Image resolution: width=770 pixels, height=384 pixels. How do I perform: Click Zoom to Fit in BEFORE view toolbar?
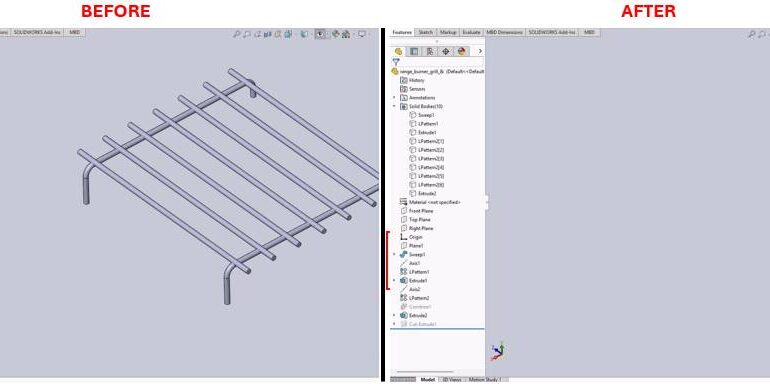point(237,34)
